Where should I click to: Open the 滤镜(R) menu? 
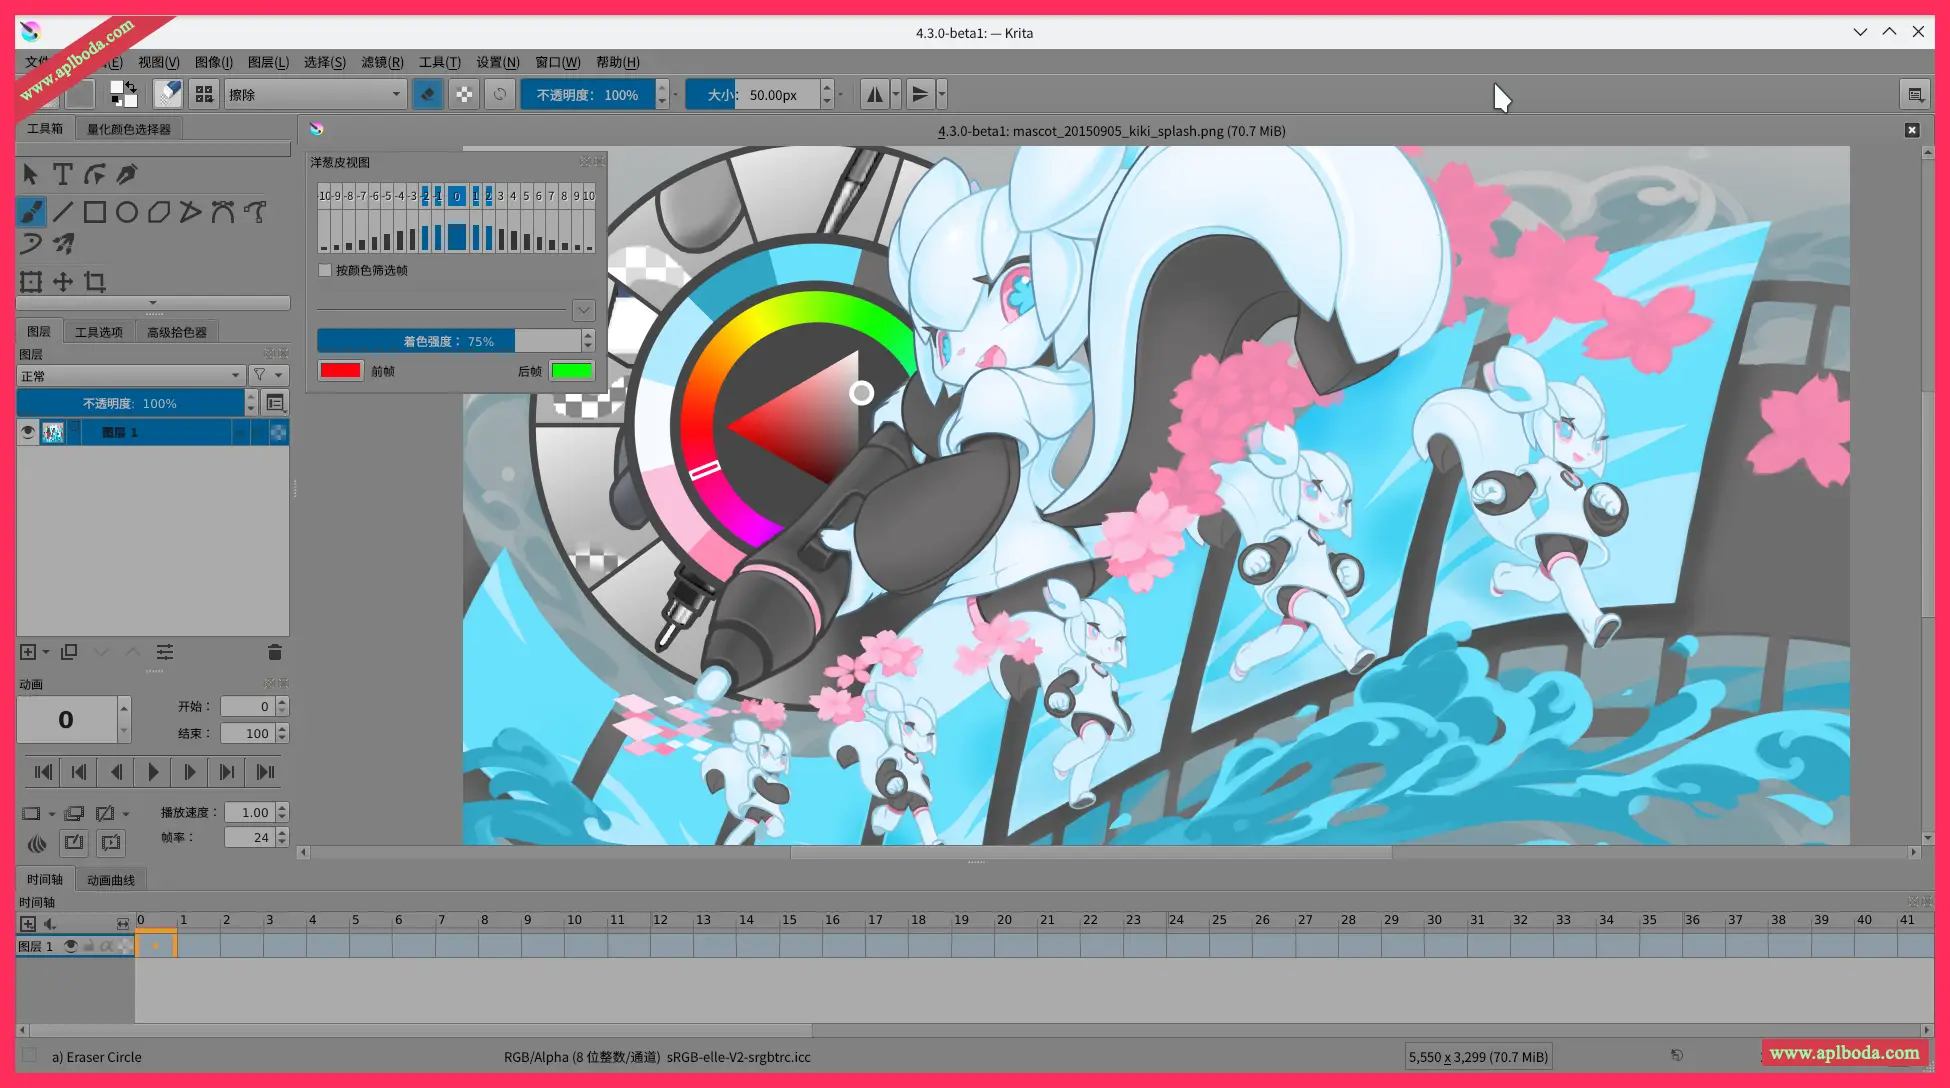click(382, 62)
